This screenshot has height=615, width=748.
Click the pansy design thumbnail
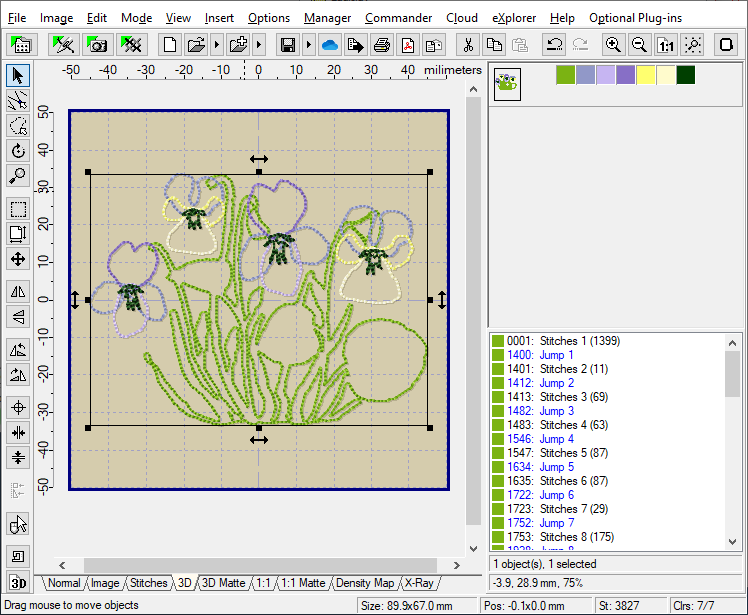[x=507, y=84]
